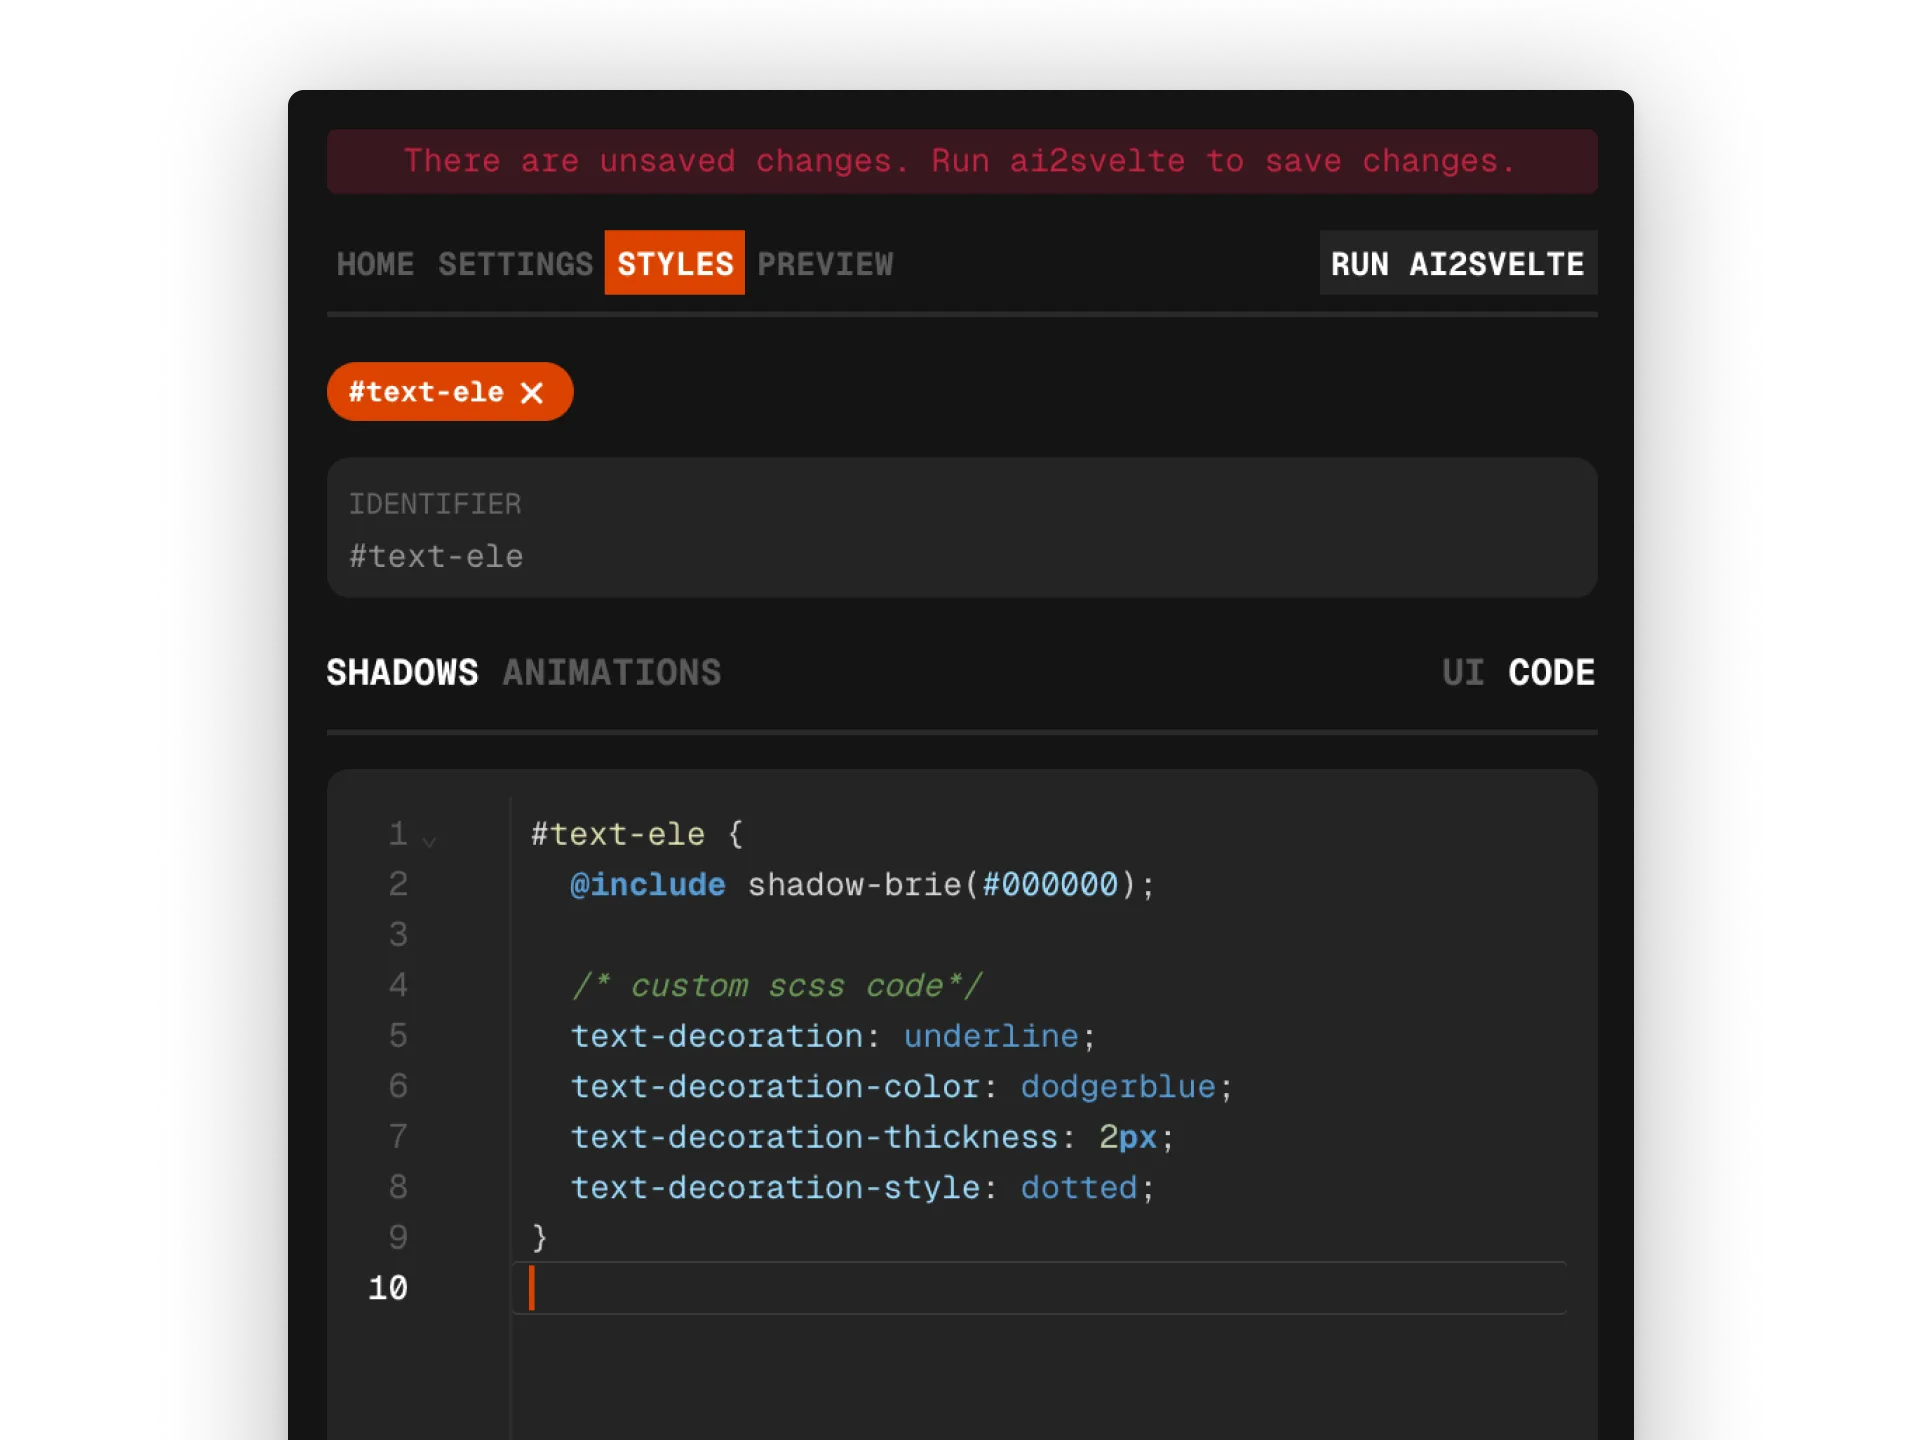This screenshot has height=1440, width=1920.
Task: Switch to the STYLES tab
Action: coord(673,263)
